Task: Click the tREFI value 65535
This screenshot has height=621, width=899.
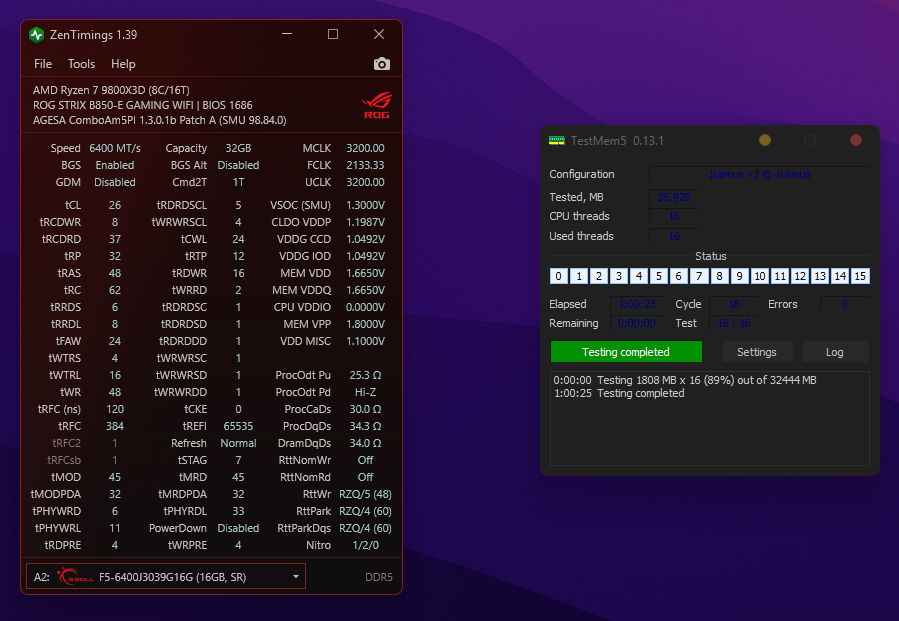Action: click(x=238, y=426)
